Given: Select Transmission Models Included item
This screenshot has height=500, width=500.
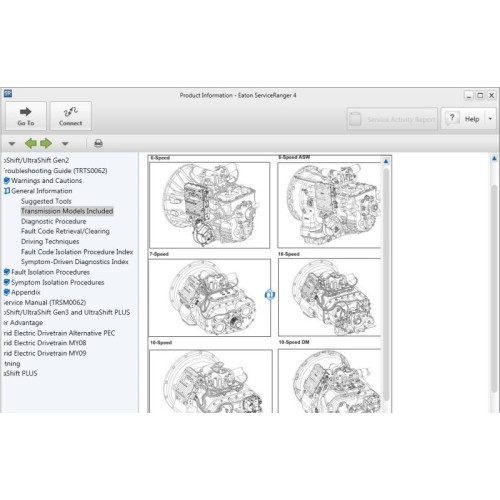Looking at the screenshot, I should 67,211.
